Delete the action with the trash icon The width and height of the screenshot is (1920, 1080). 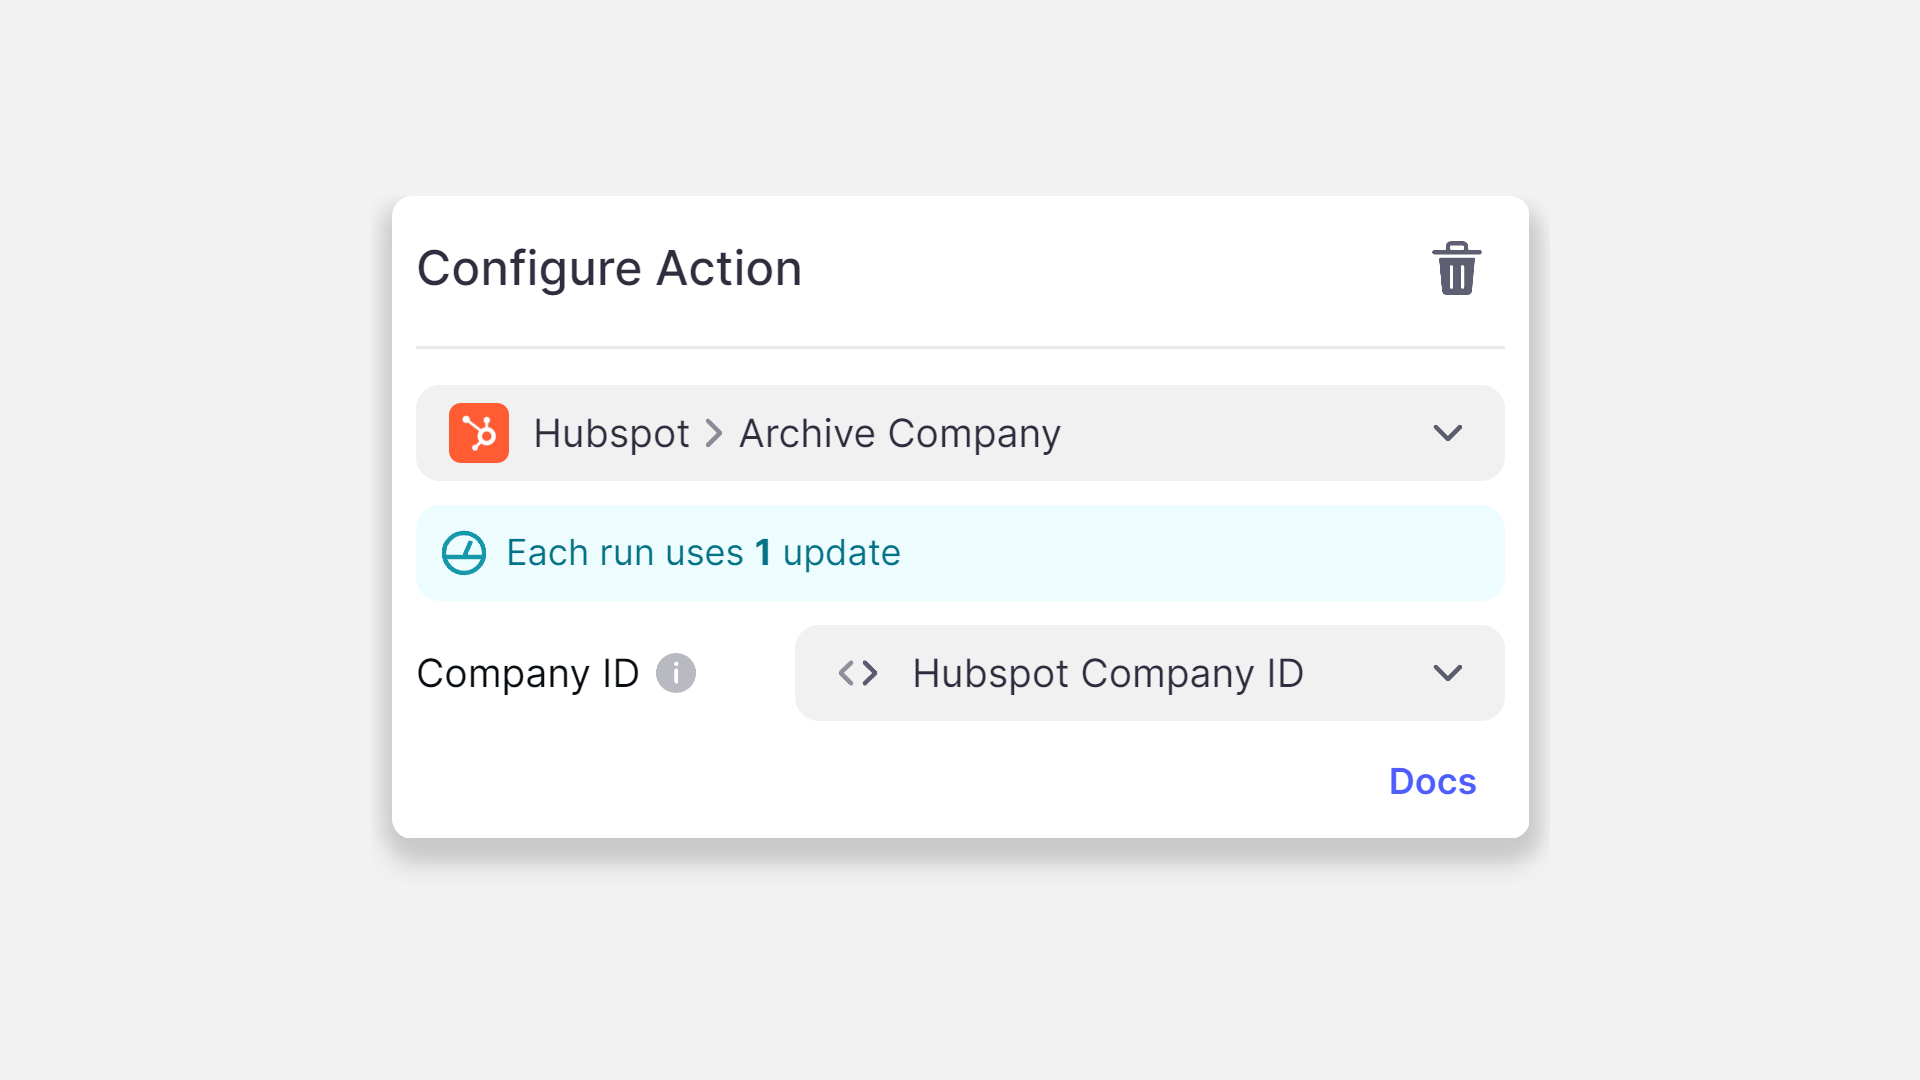click(1456, 268)
